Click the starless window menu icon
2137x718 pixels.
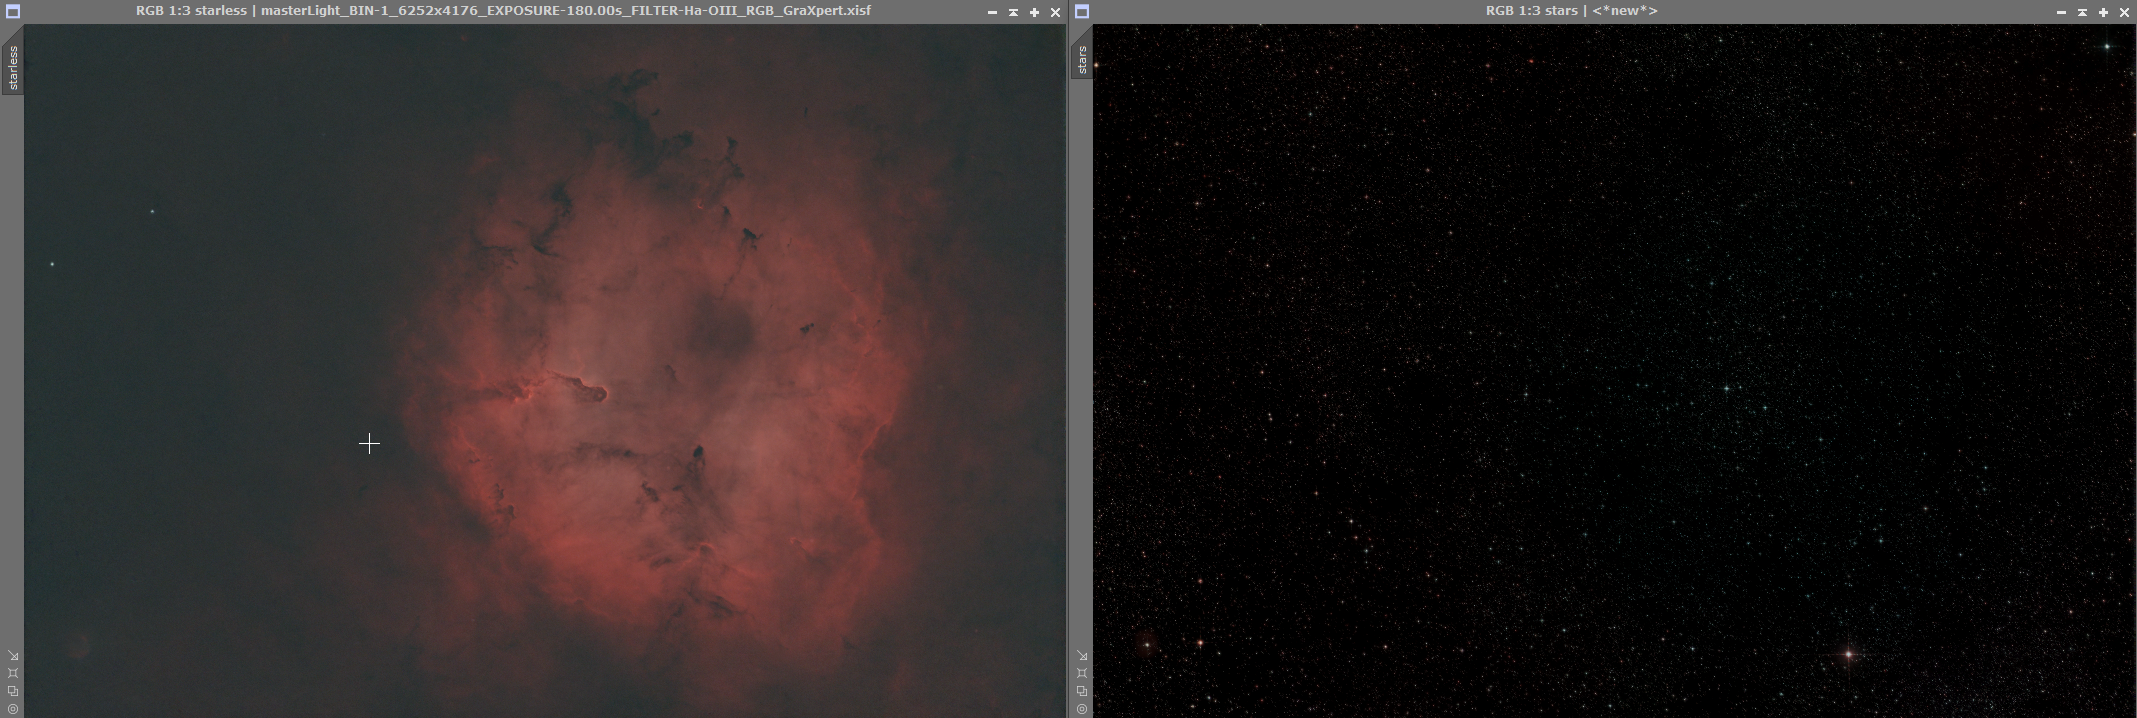pyautogui.click(x=13, y=12)
